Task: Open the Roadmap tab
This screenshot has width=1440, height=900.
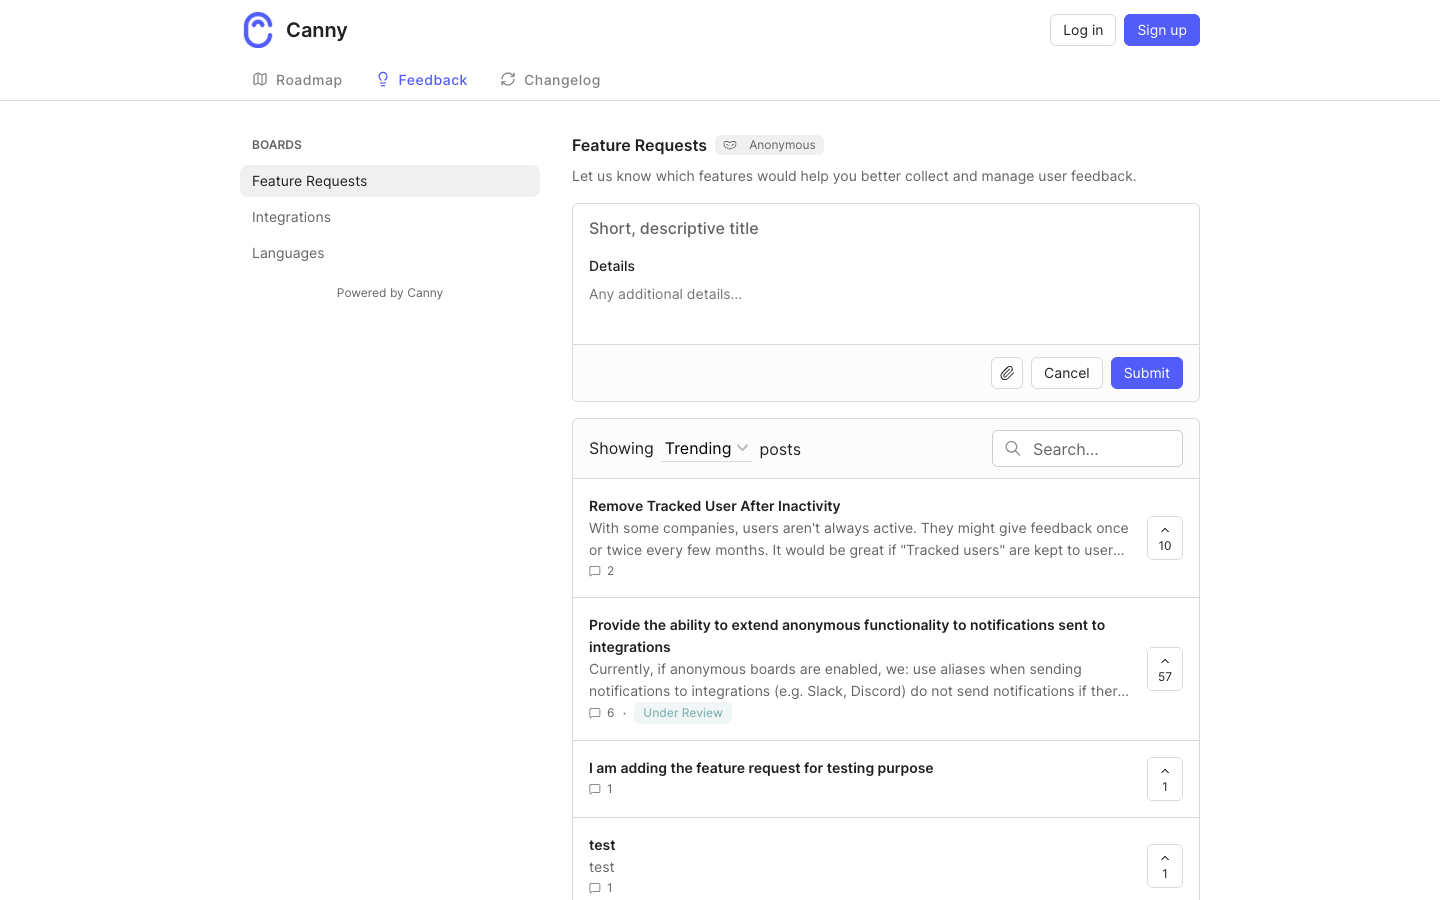Action: coord(297,80)
